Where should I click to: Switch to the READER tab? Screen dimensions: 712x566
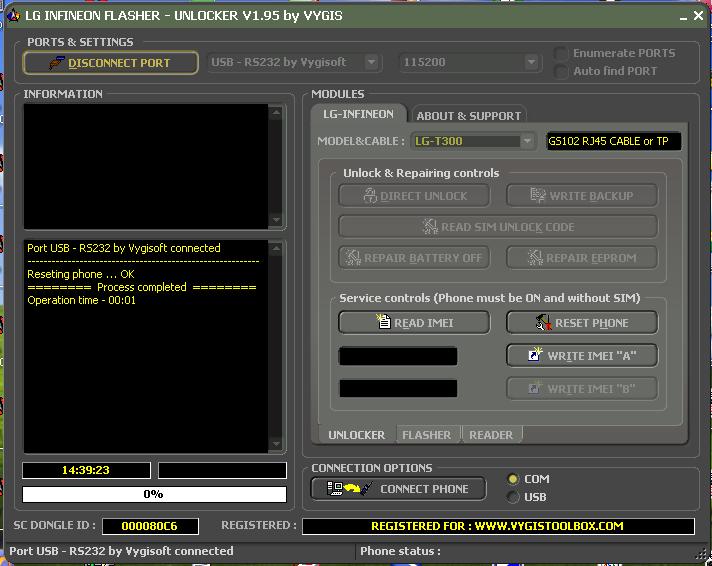[x=491, y=435]
